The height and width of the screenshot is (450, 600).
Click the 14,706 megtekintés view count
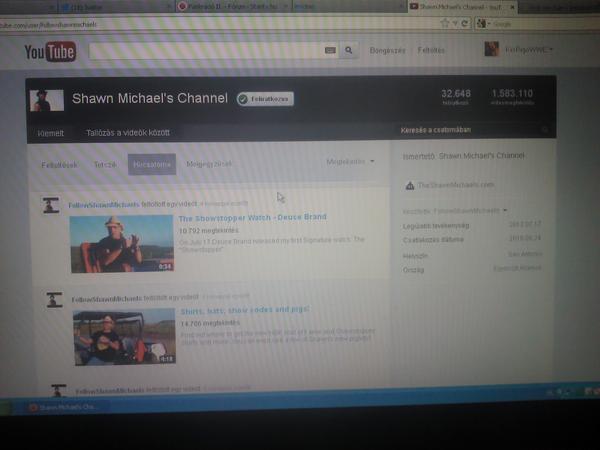pos(210,323)
